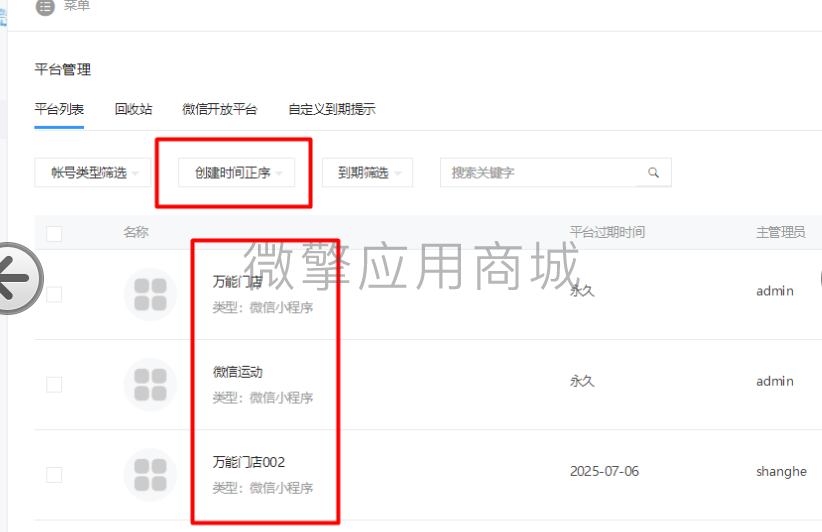
Task: Switch to the 自定义到期提示 tab
Action: pos(332,109)
